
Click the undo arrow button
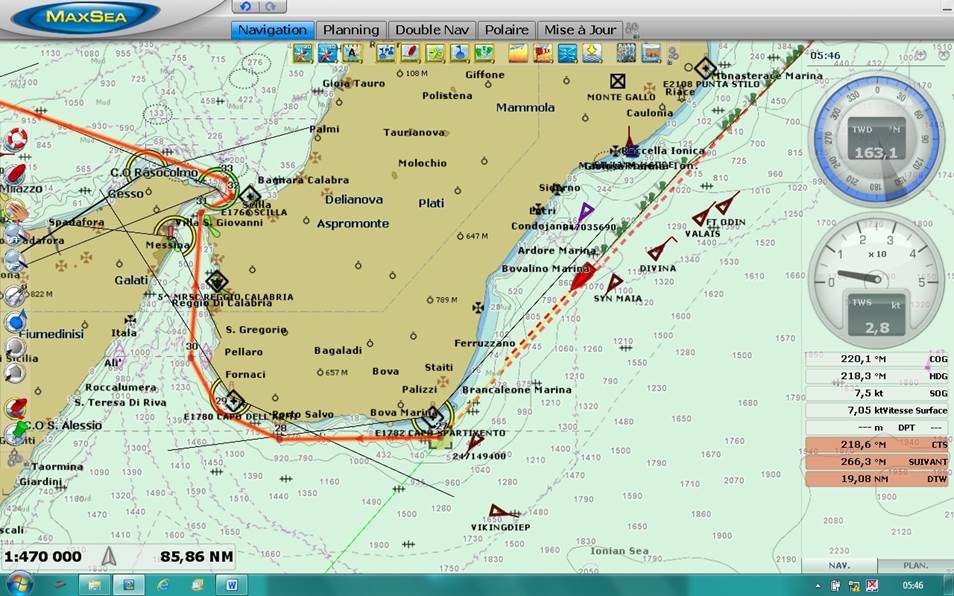point(246,7)
